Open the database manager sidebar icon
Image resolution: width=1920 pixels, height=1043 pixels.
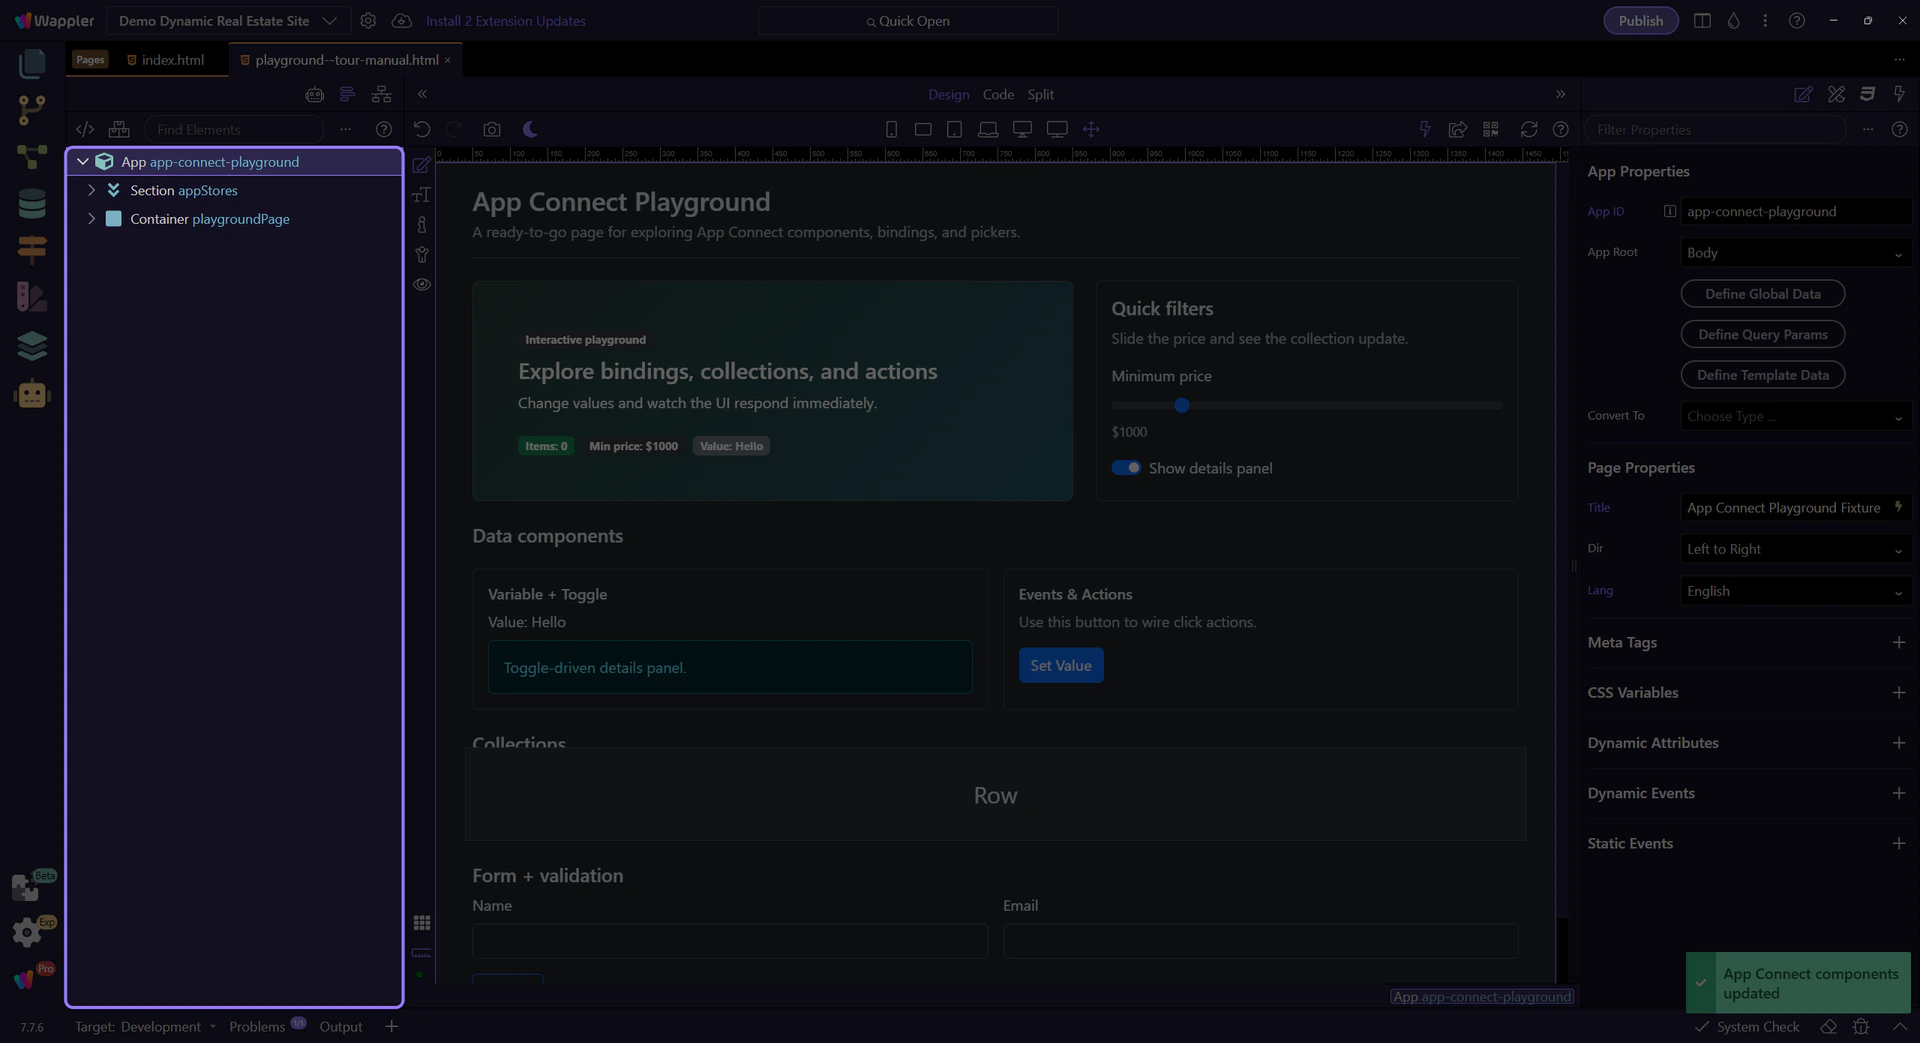click(x=32, y=203)
